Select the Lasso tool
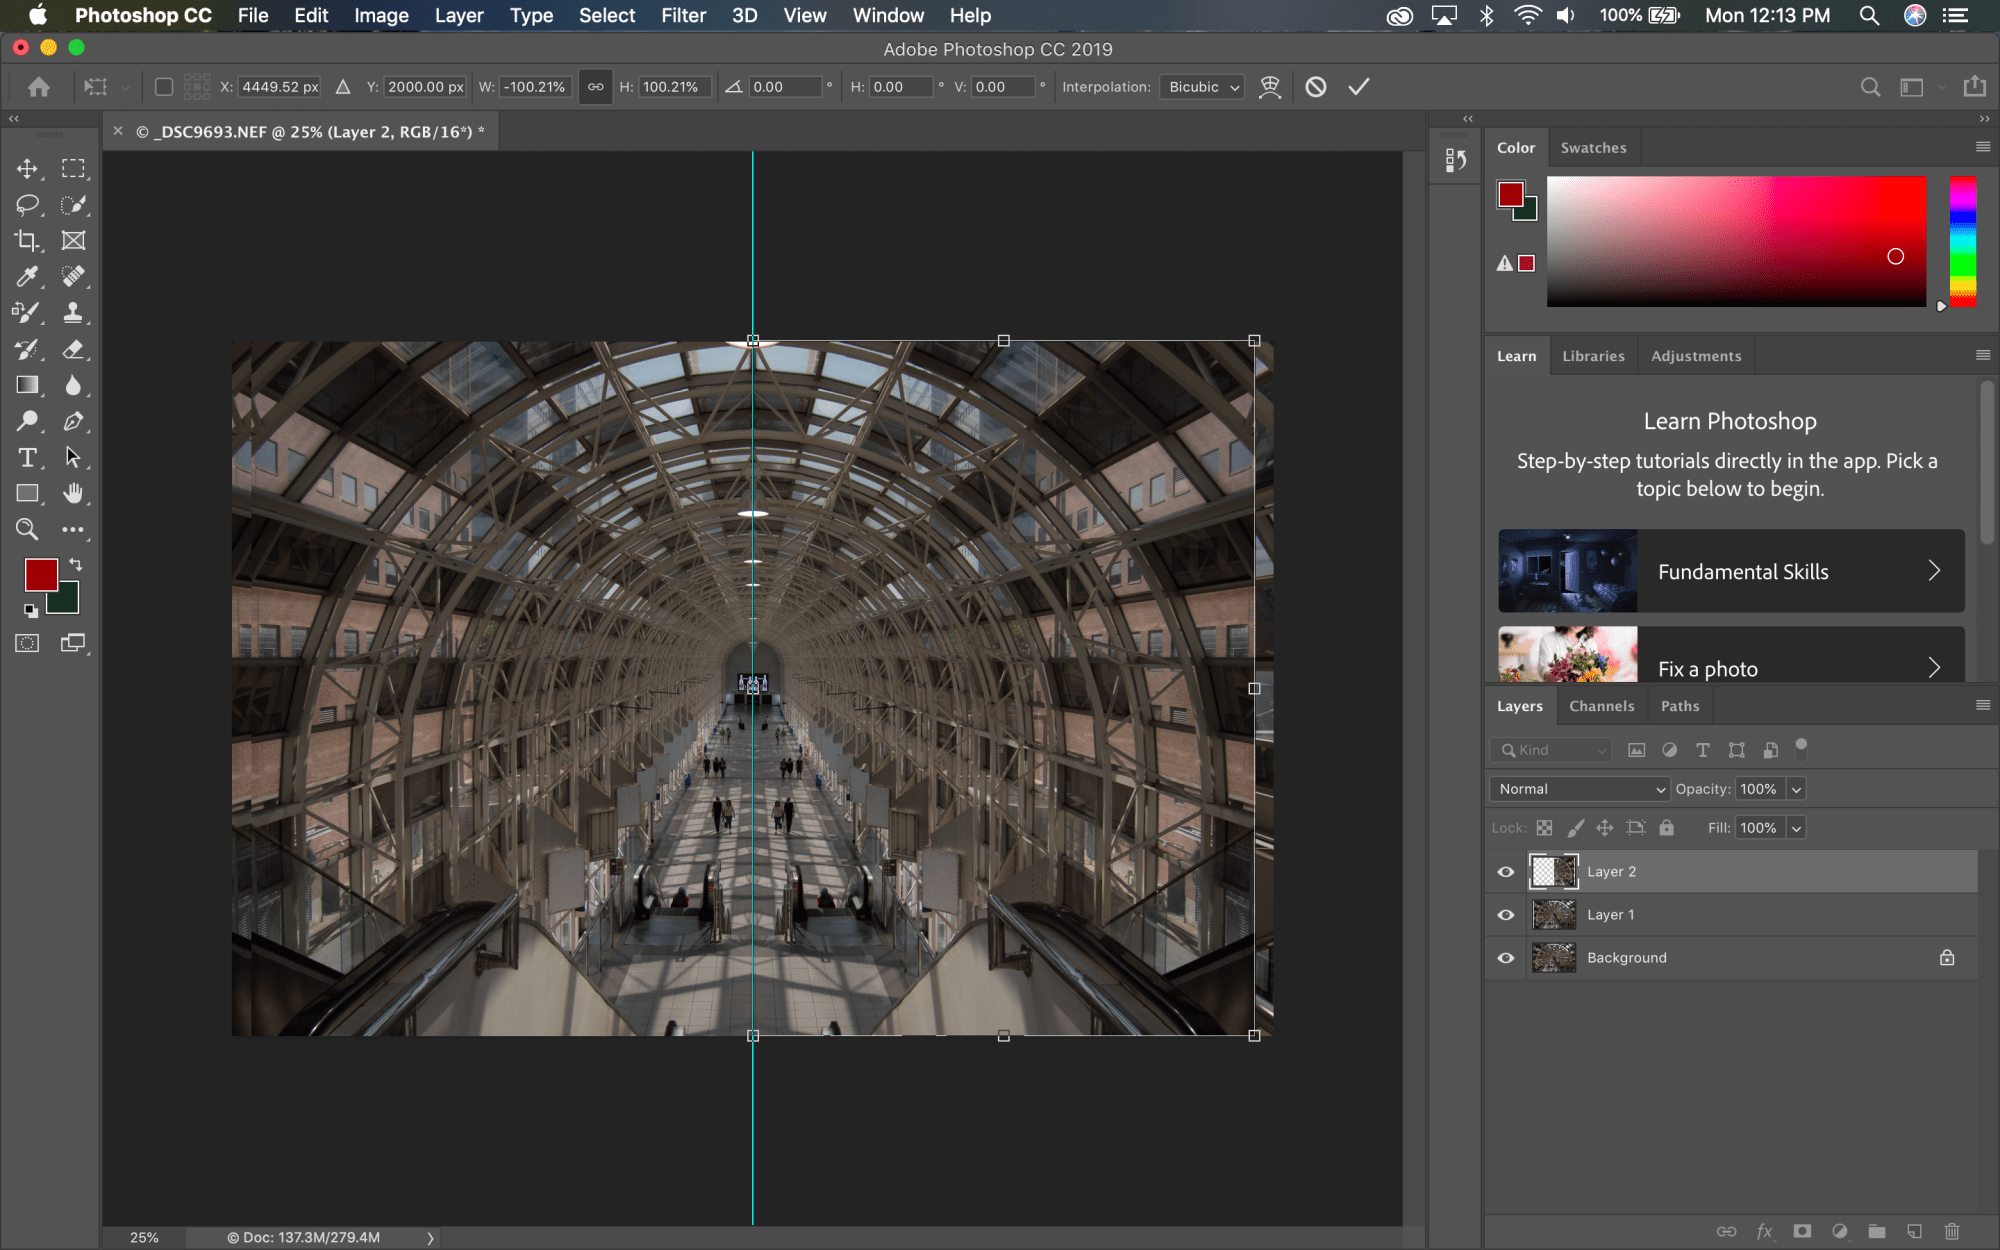2000x1250 pixels. pos(27,205)
